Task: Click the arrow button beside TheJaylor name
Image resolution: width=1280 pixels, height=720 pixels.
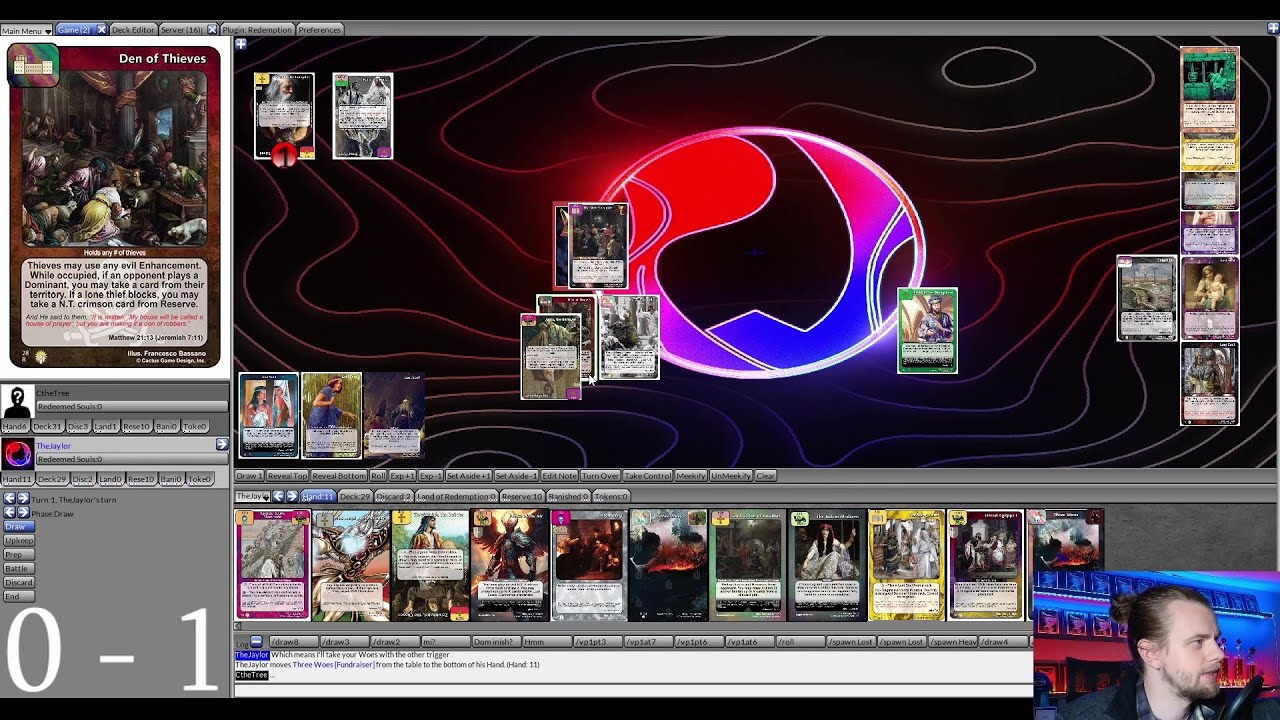Action: [x=222, y=445]
